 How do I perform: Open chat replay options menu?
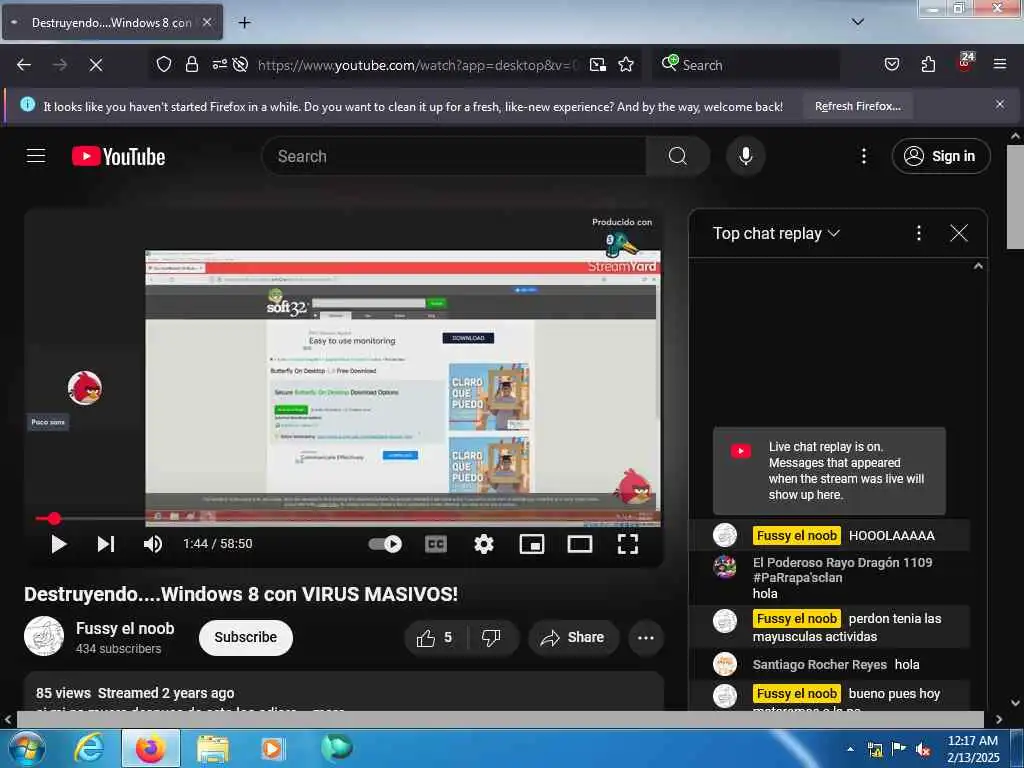point(918,233)
